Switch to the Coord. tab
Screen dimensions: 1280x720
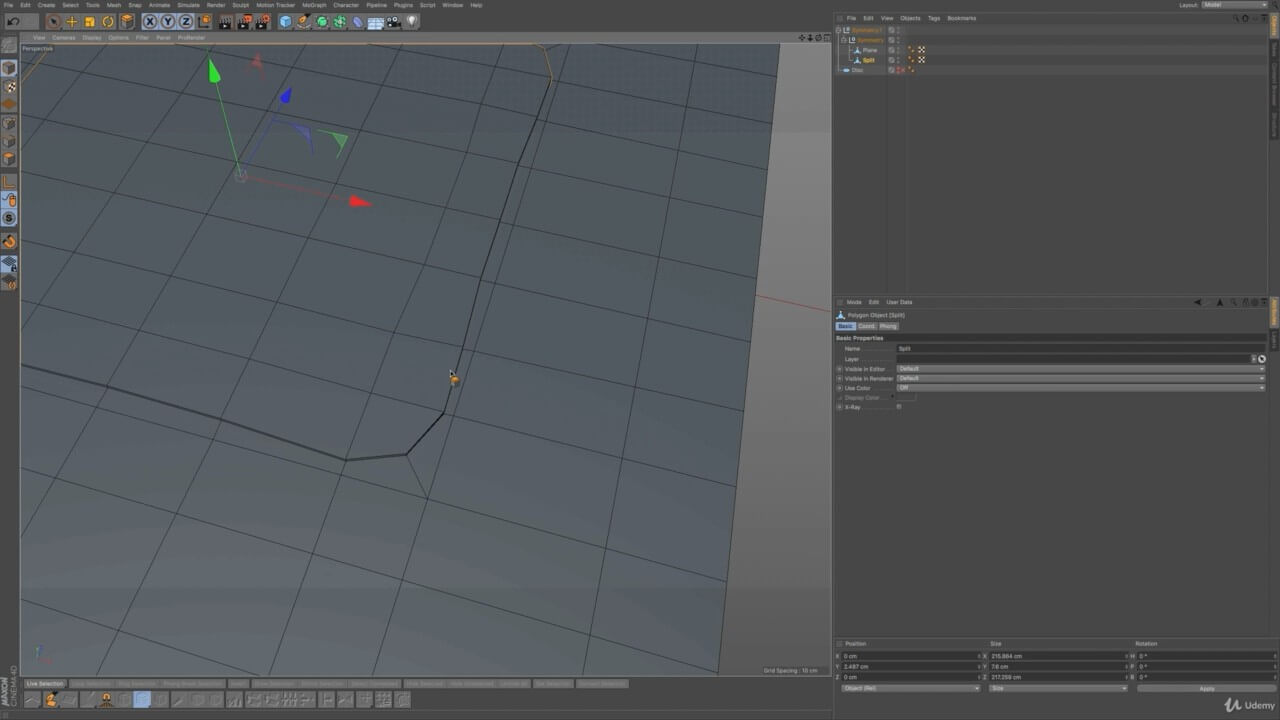[866, 326]
